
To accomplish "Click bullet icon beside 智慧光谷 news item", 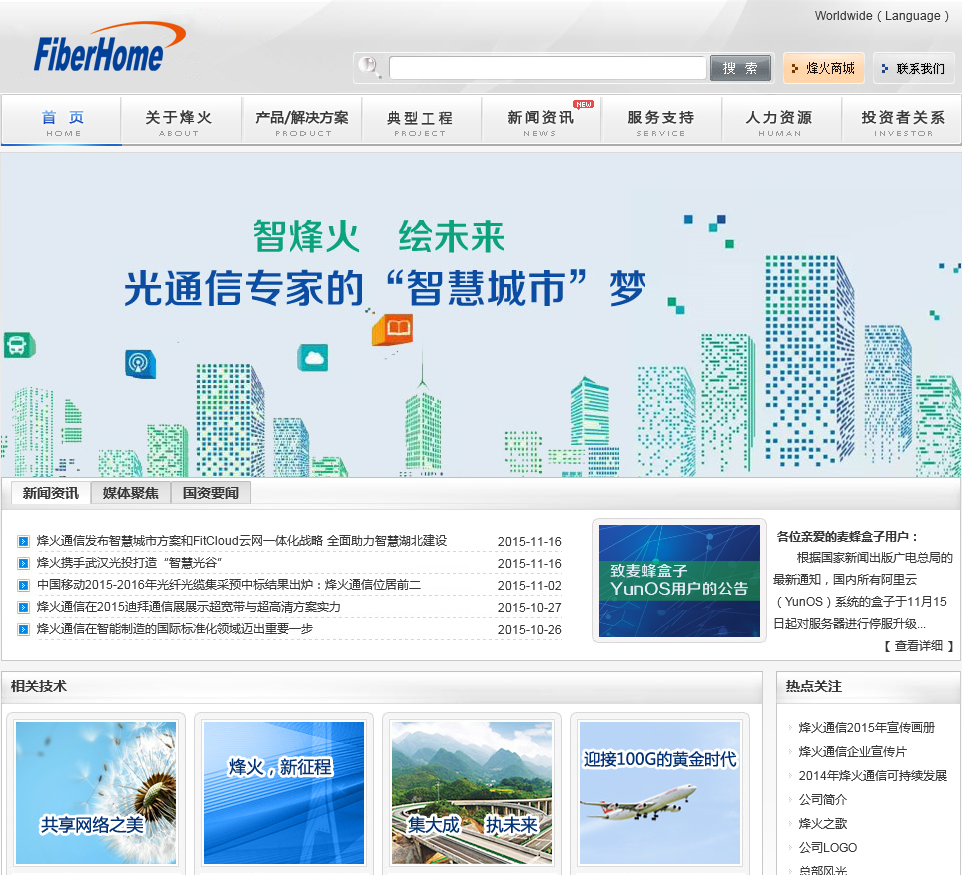I will coord(23,563).
